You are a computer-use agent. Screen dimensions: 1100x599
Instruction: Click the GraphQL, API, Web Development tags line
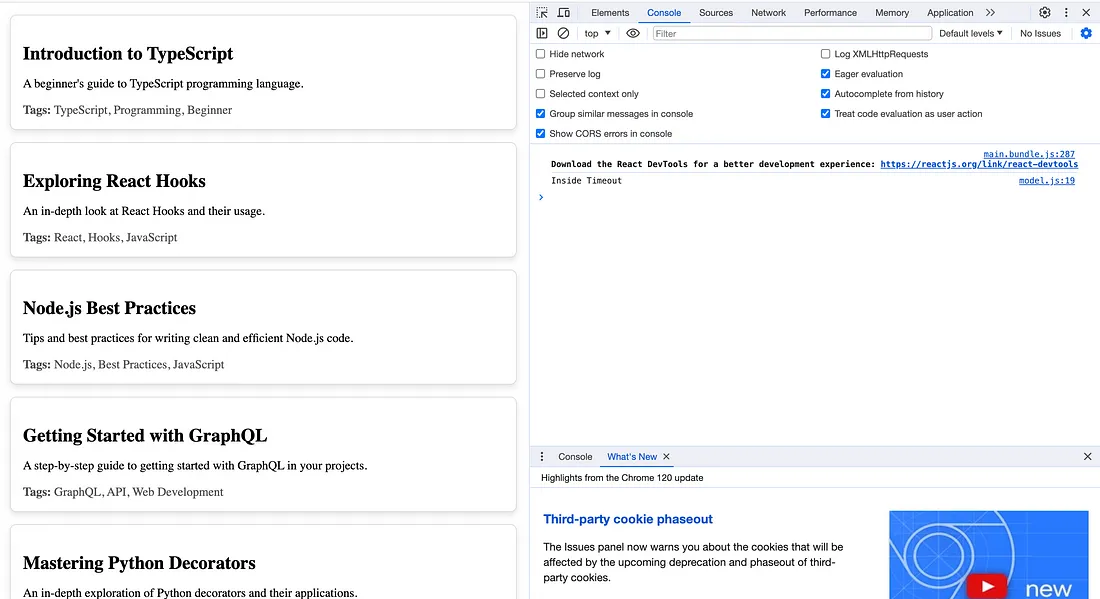pos(123,492)
